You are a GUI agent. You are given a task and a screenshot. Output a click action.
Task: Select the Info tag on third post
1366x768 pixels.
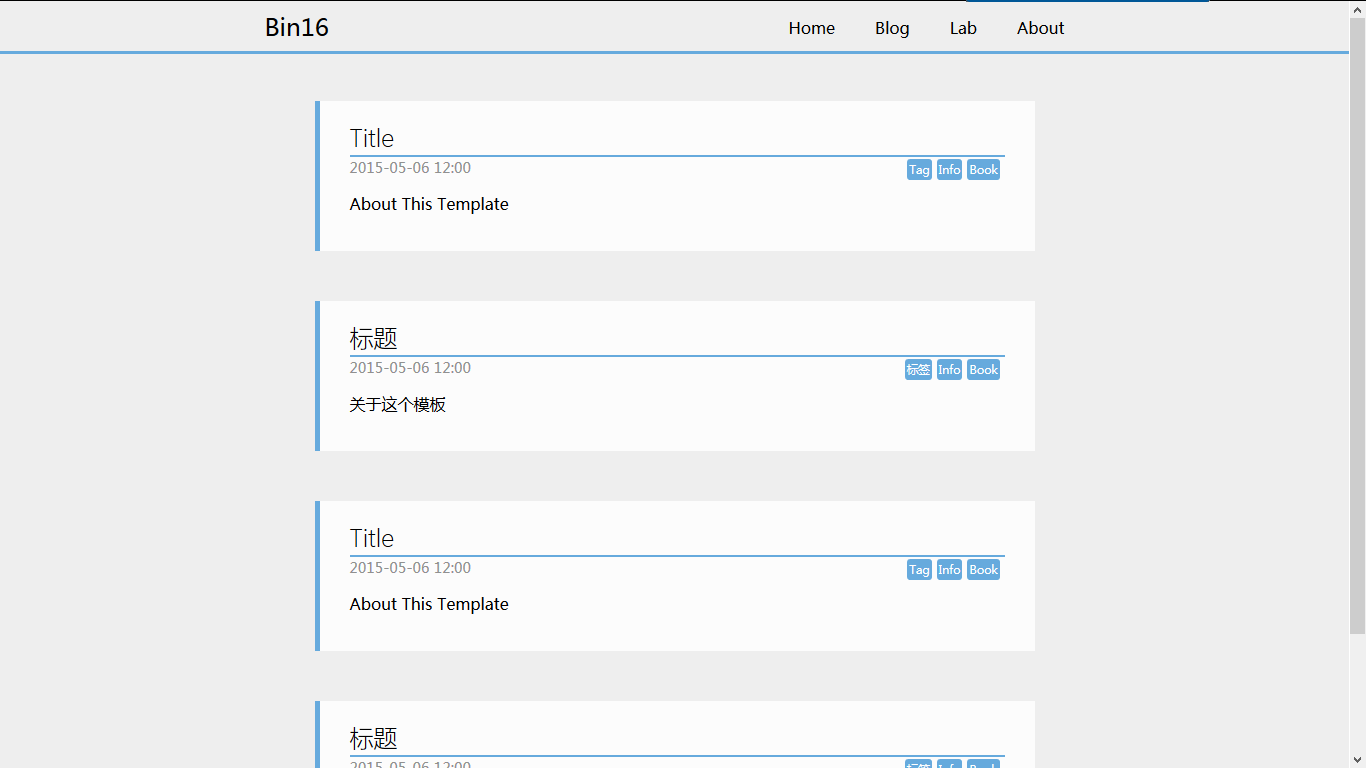coord(949,570)
